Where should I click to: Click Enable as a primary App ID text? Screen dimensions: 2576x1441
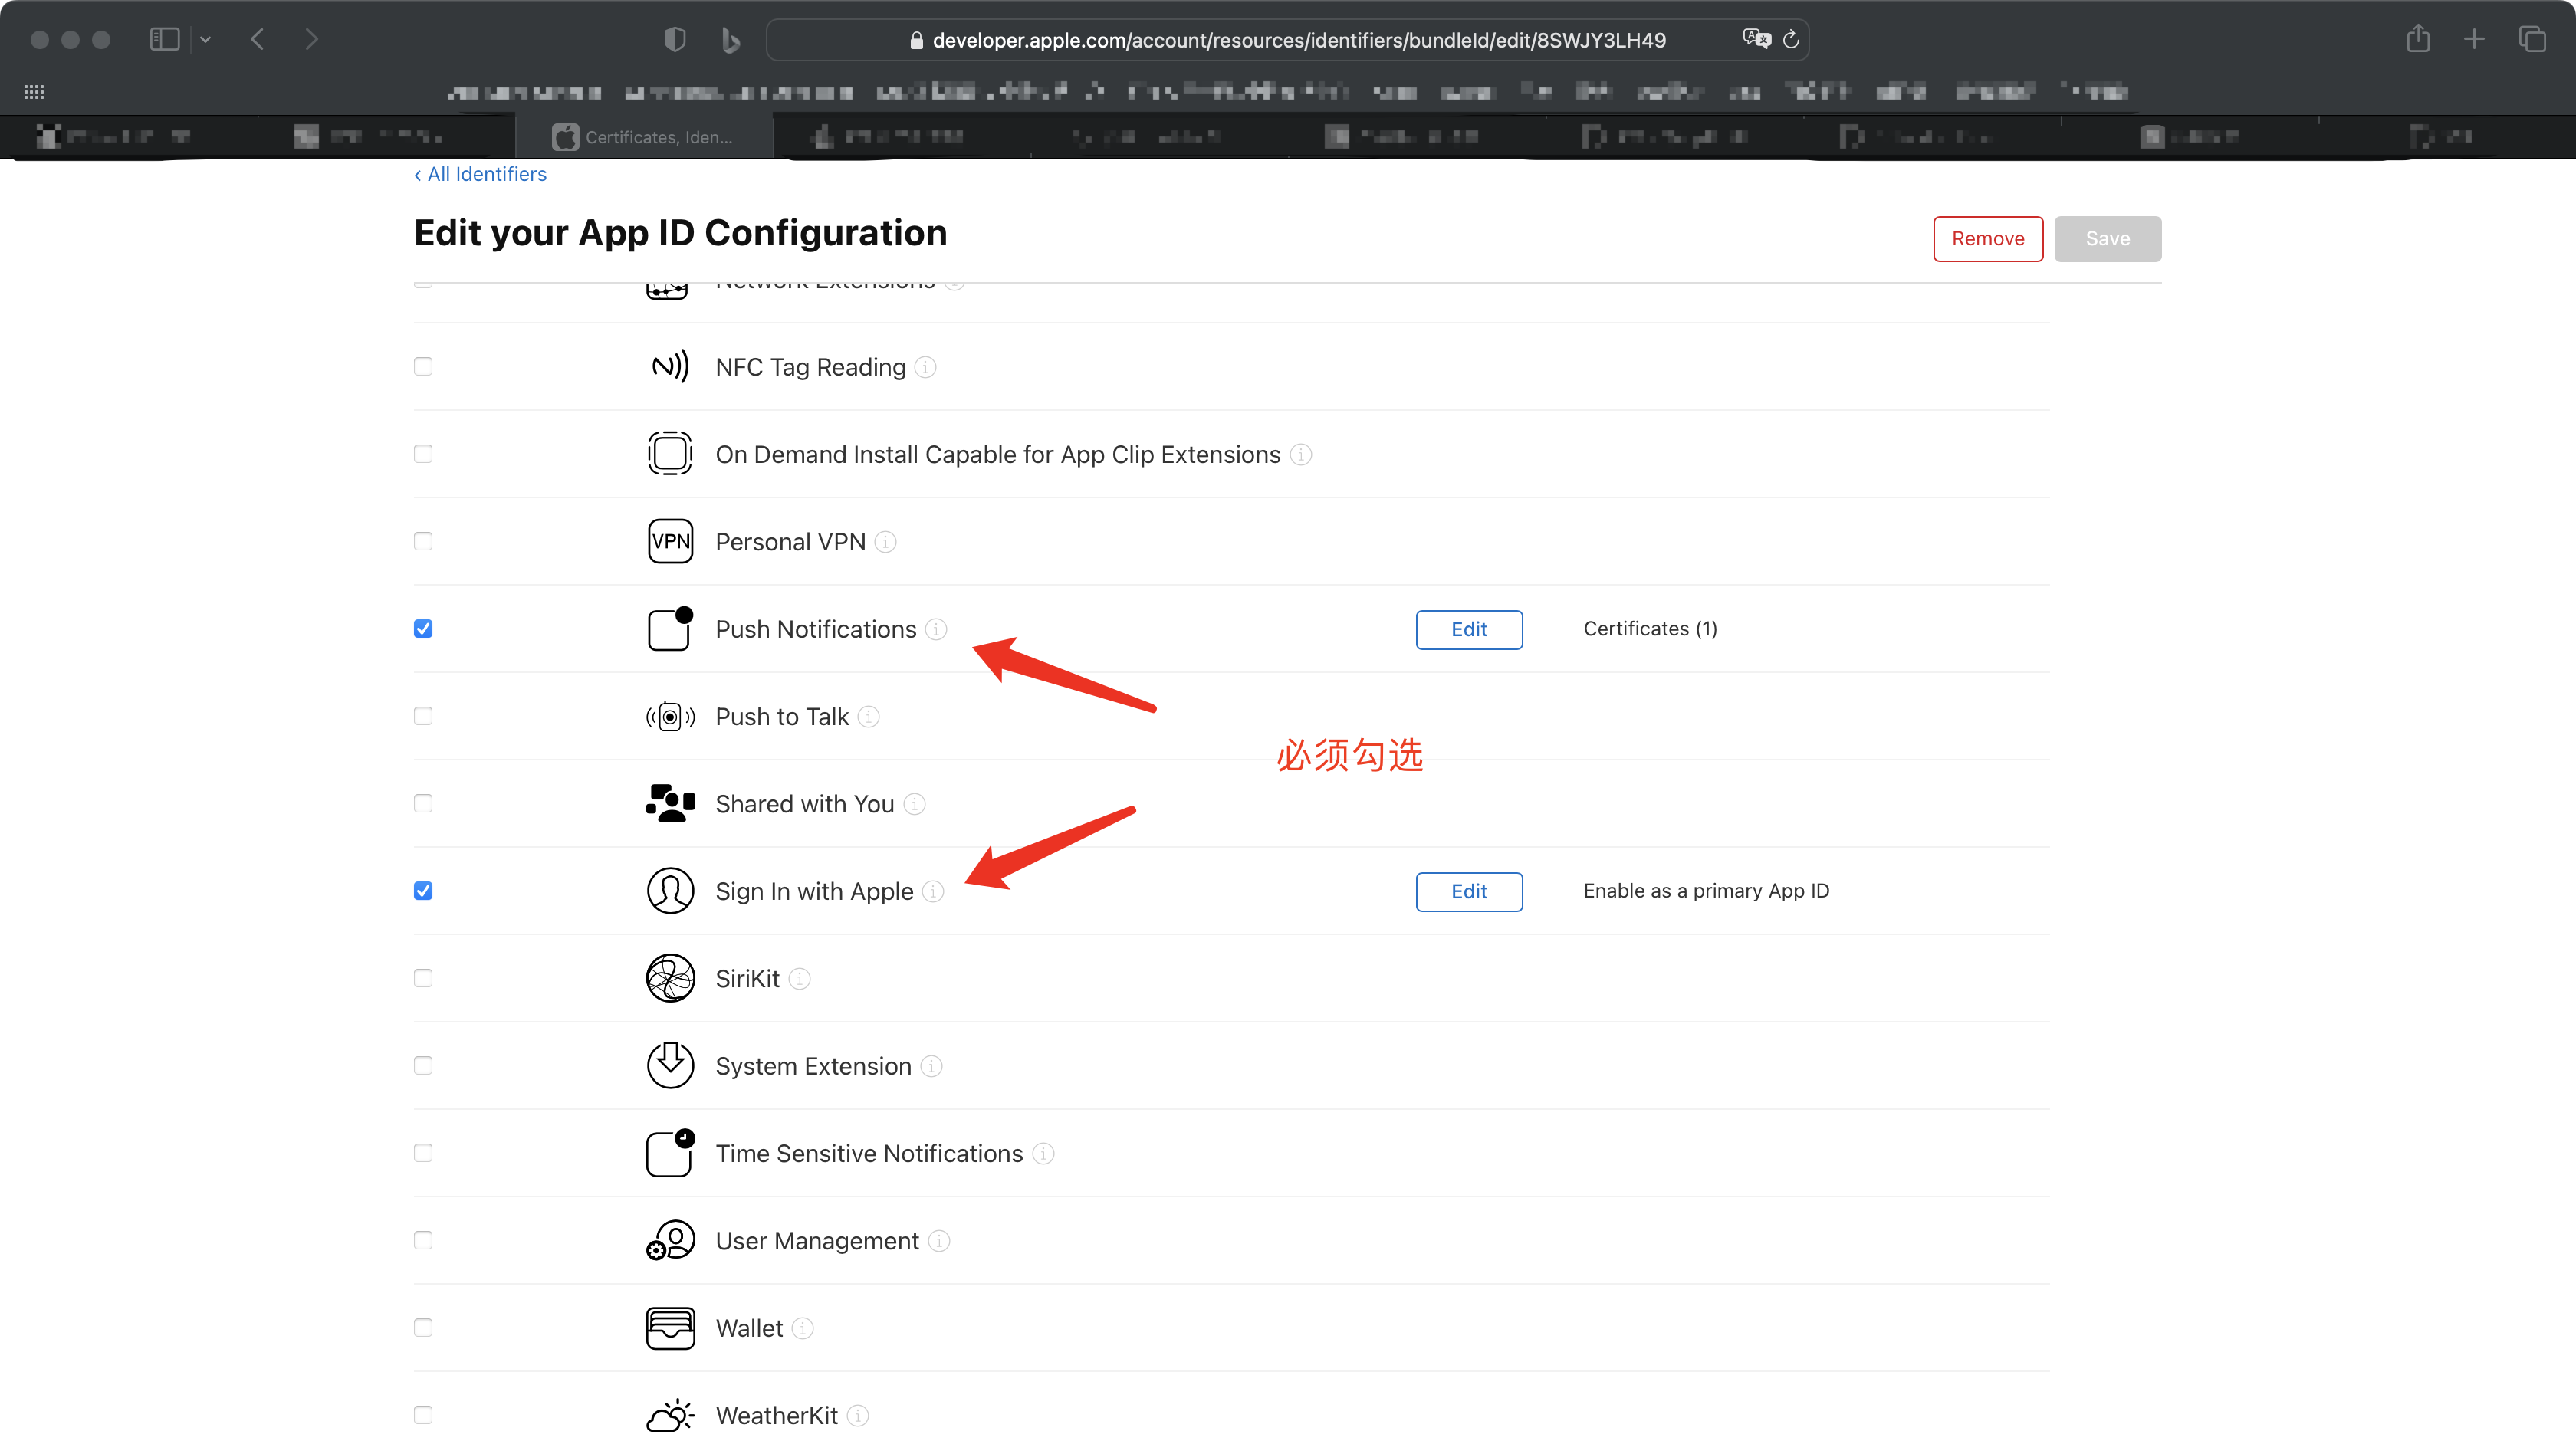pyautogui.click(x=1706, y=891)
